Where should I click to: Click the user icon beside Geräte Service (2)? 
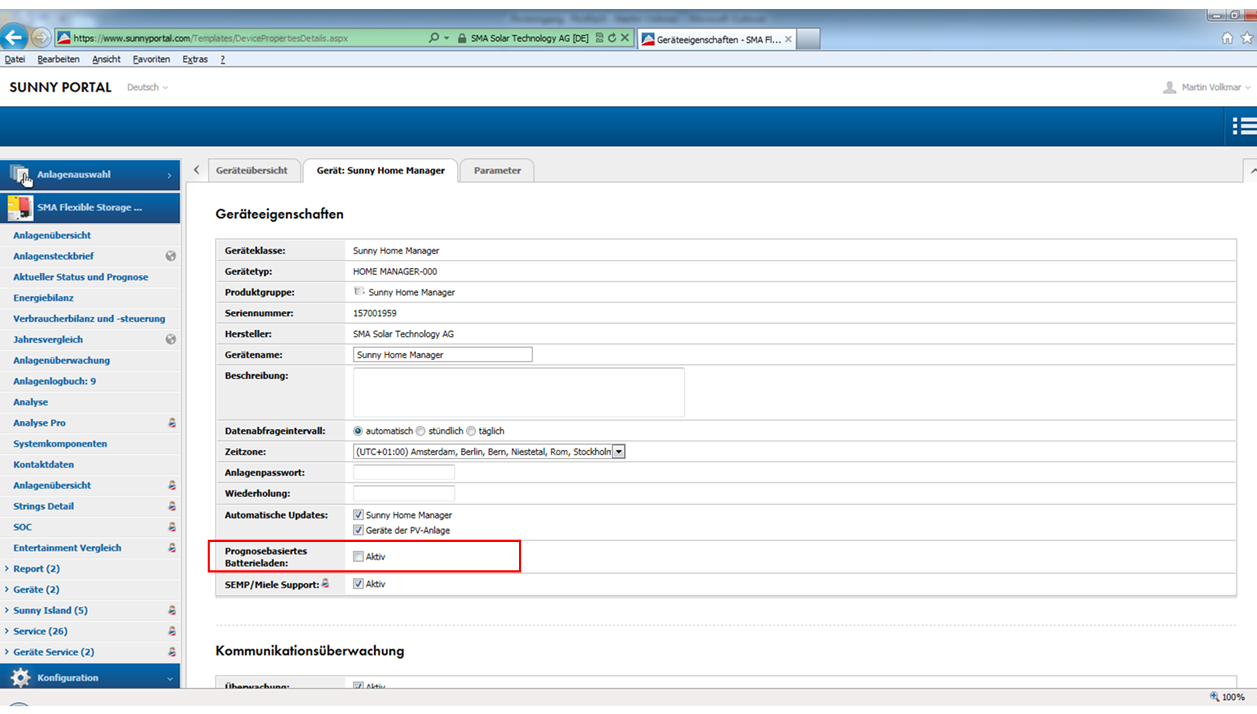[x=172, y=652]
